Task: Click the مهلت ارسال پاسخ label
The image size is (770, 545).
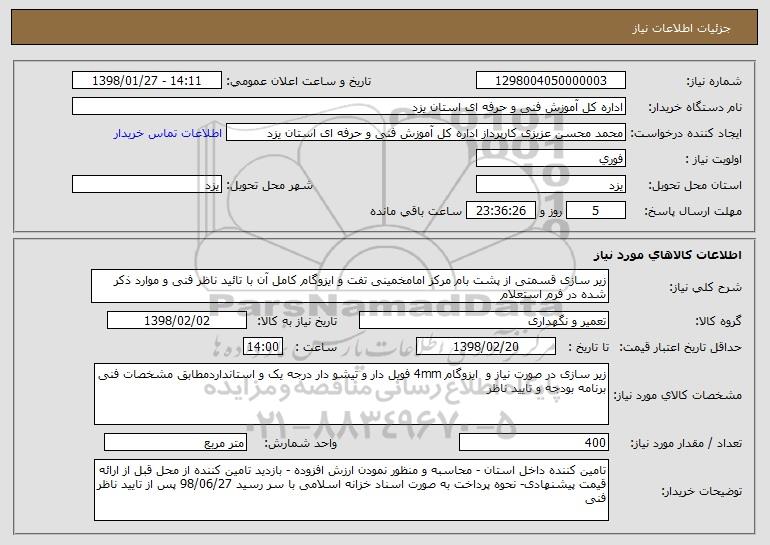Action: (693, 211)
